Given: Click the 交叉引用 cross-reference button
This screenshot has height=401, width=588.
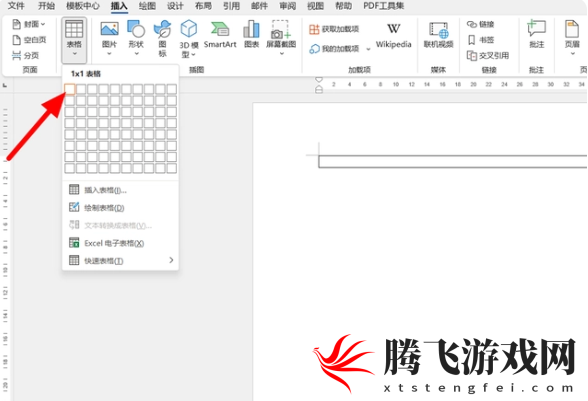Looking at the screenshot, I should (488, 56).
